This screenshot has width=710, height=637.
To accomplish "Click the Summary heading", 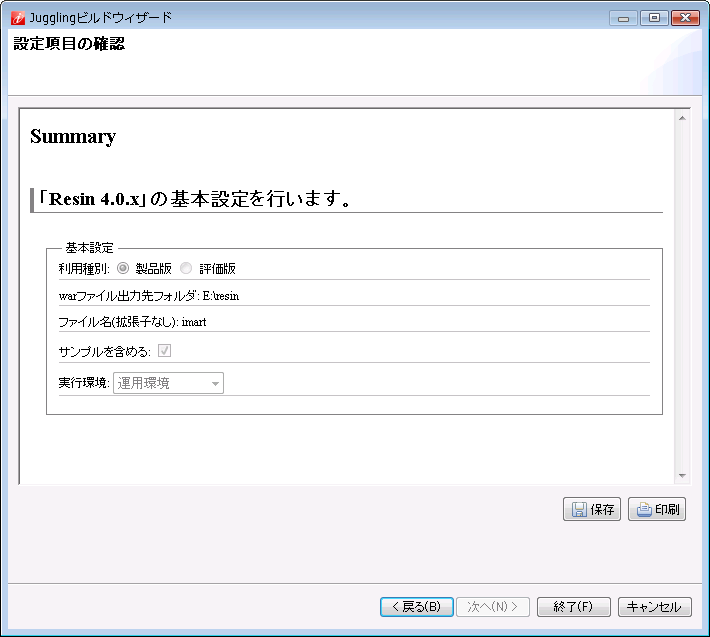I will click(x=73, y=137).
